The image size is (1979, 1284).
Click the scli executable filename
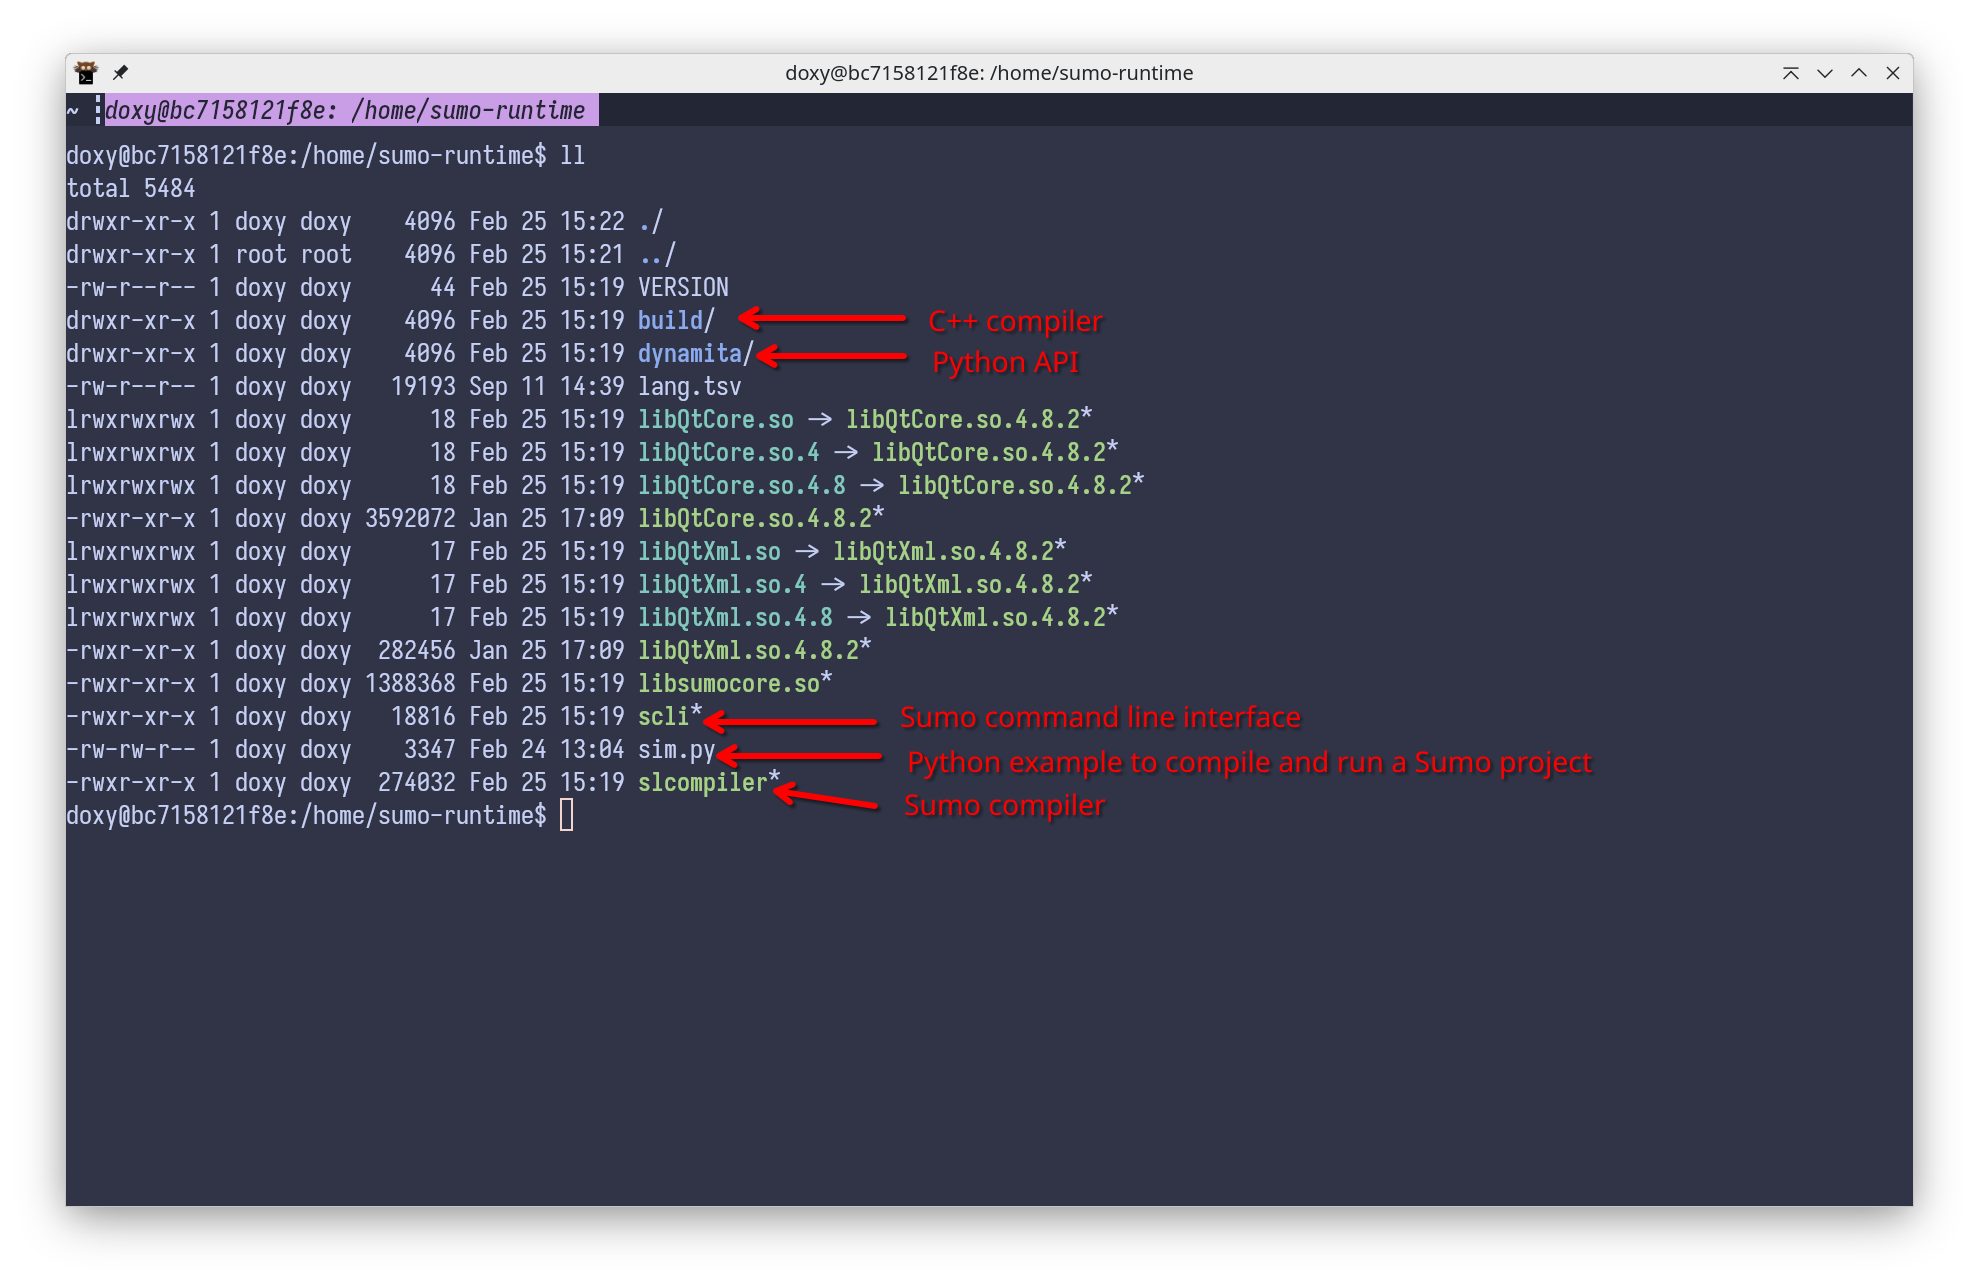pyautogui.click(x=664, y=716)
